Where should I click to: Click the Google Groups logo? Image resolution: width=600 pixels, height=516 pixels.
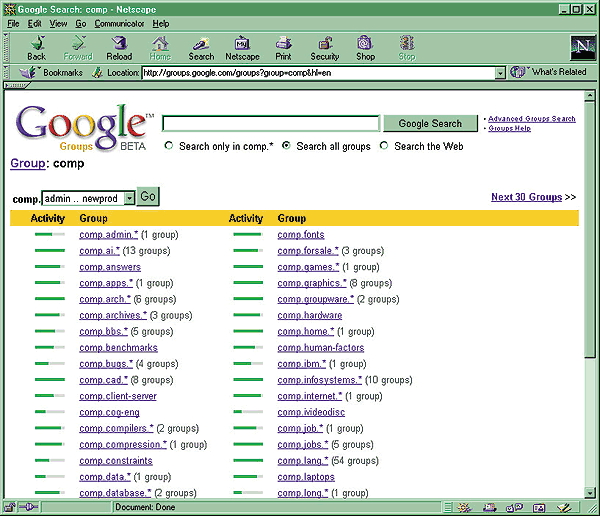click(83, 128)
